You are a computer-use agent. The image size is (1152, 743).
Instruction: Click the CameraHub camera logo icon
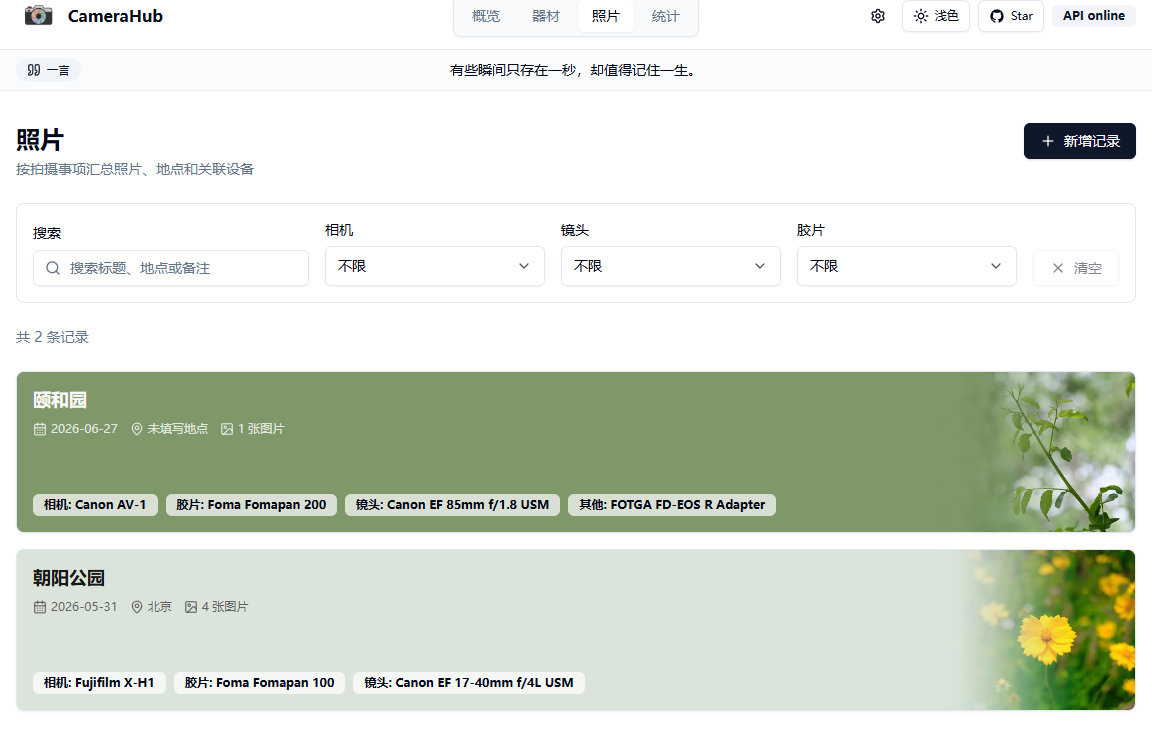(38, 15)
